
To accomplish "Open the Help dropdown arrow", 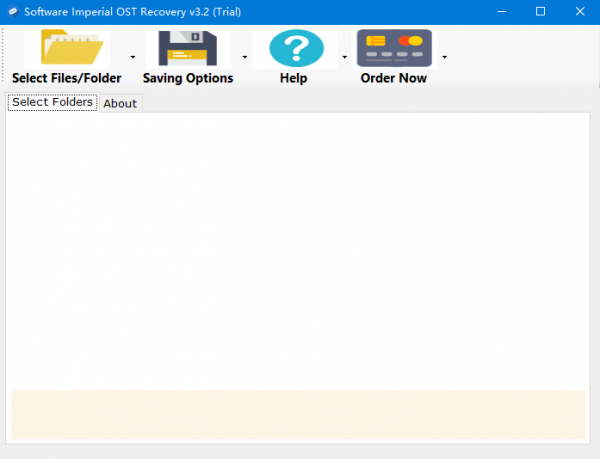I will [344, 57].
